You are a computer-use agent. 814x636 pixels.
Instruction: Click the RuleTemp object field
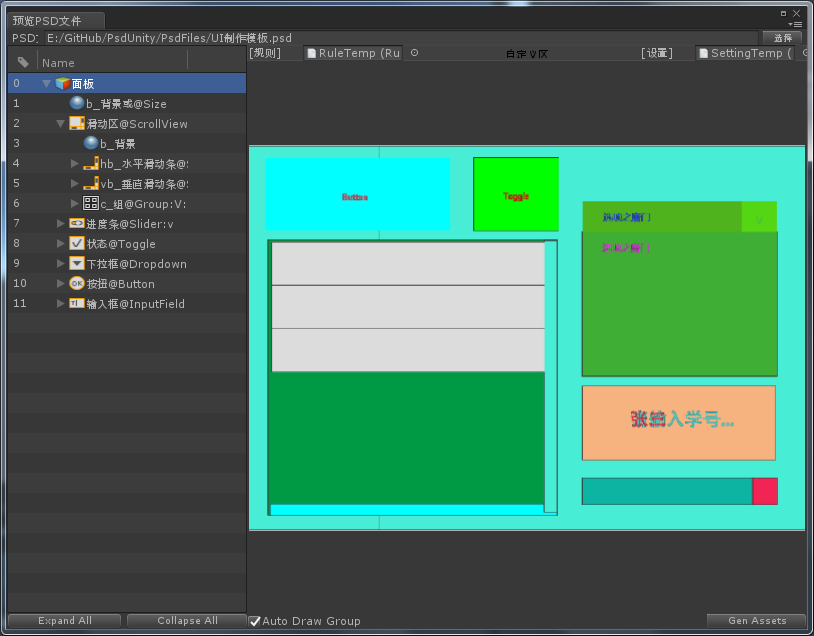coord(353,53)
